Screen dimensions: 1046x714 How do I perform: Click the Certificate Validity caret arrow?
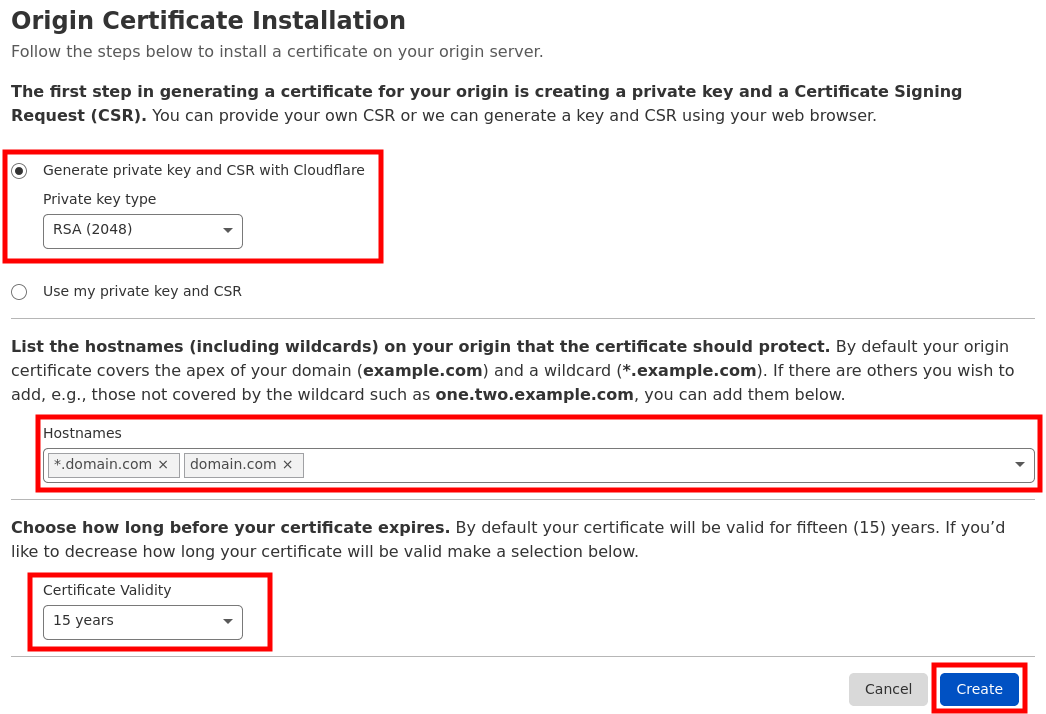click(228, 621)
